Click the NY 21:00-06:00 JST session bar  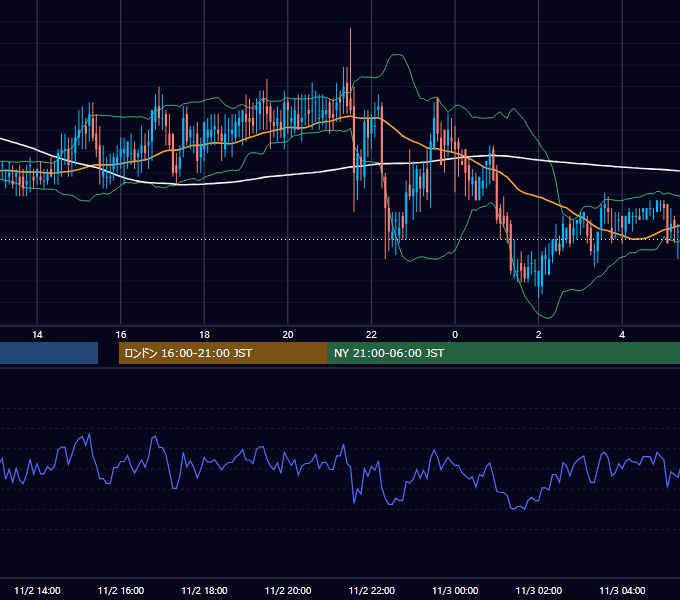click(x=503, y=353)
